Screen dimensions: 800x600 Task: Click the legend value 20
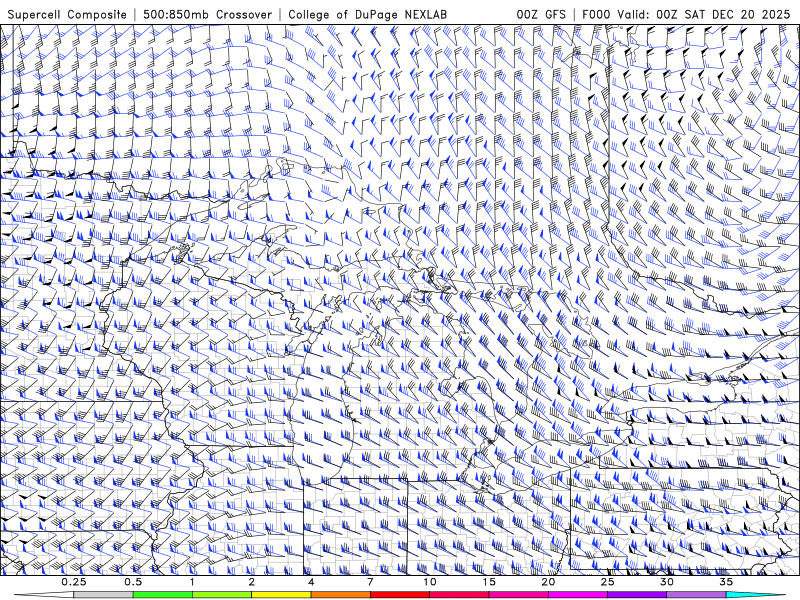pyautogui.click(x=548, y=582)
